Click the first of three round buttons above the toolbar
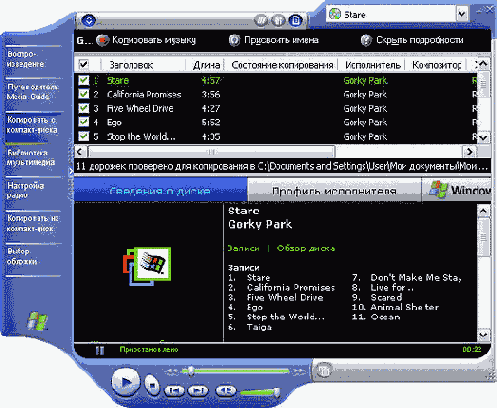Screen dimensions: 497x408 (x=261, y=21)
